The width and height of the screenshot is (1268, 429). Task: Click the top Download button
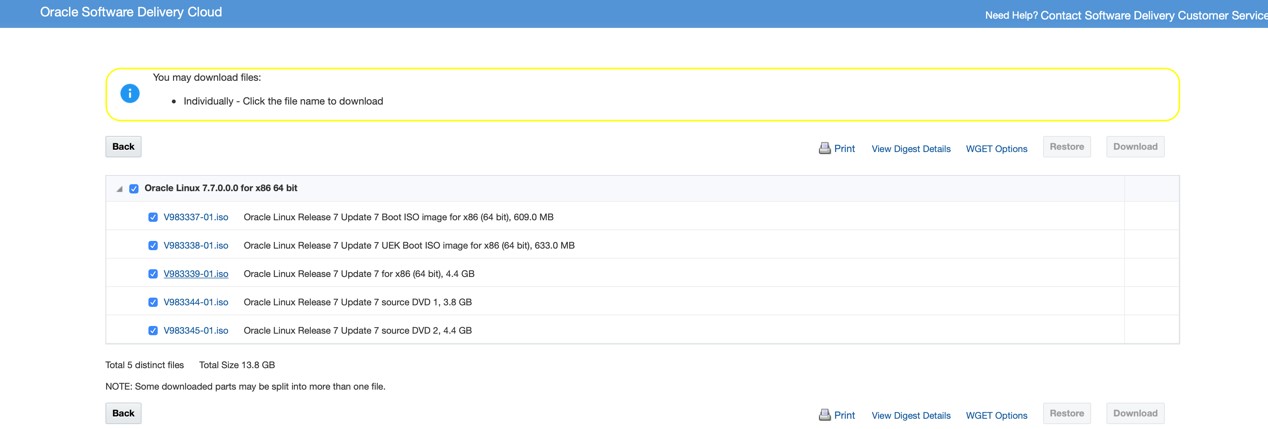(x=1136, y=147)
